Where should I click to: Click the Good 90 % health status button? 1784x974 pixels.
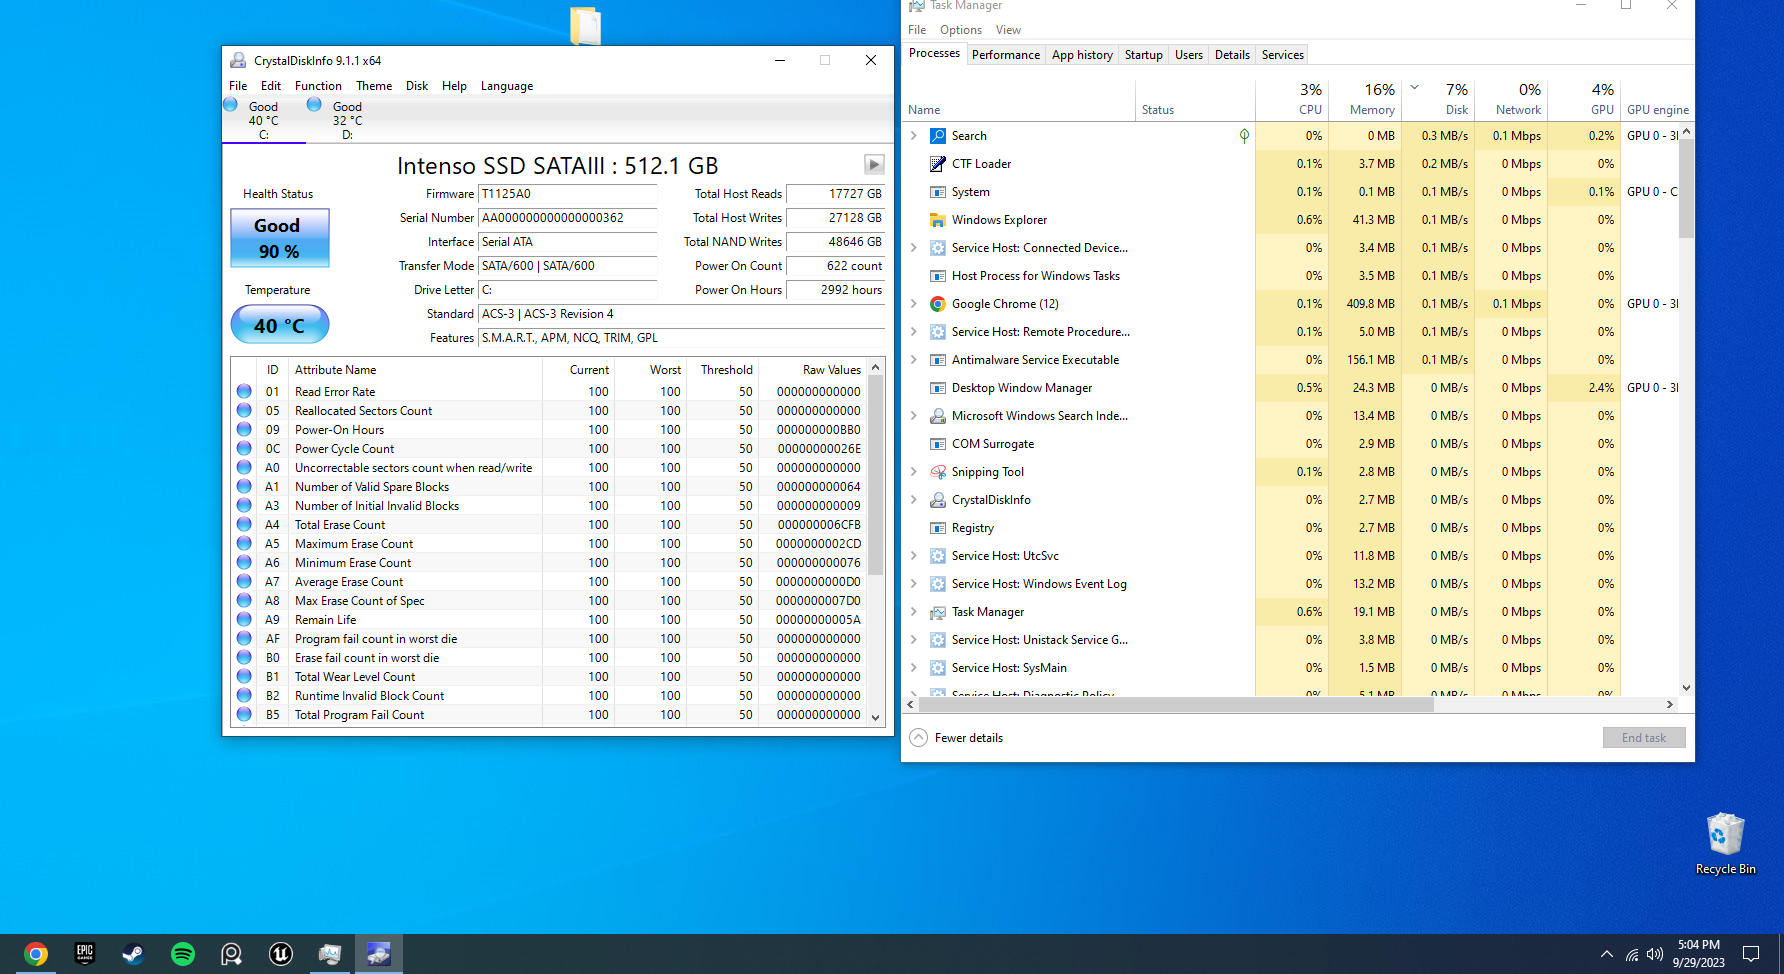click(x=280, y=238)
